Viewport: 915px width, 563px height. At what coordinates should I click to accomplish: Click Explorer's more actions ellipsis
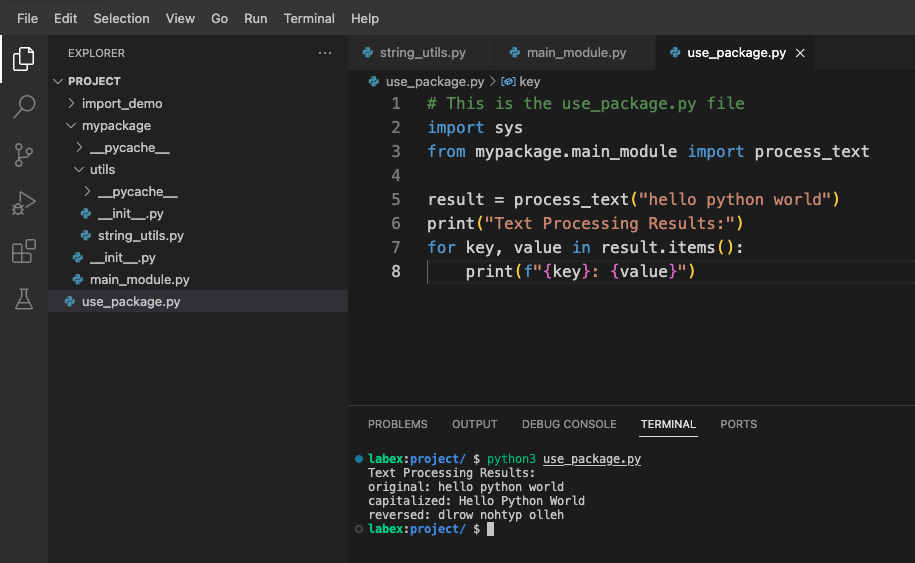(x=324, y=53)
